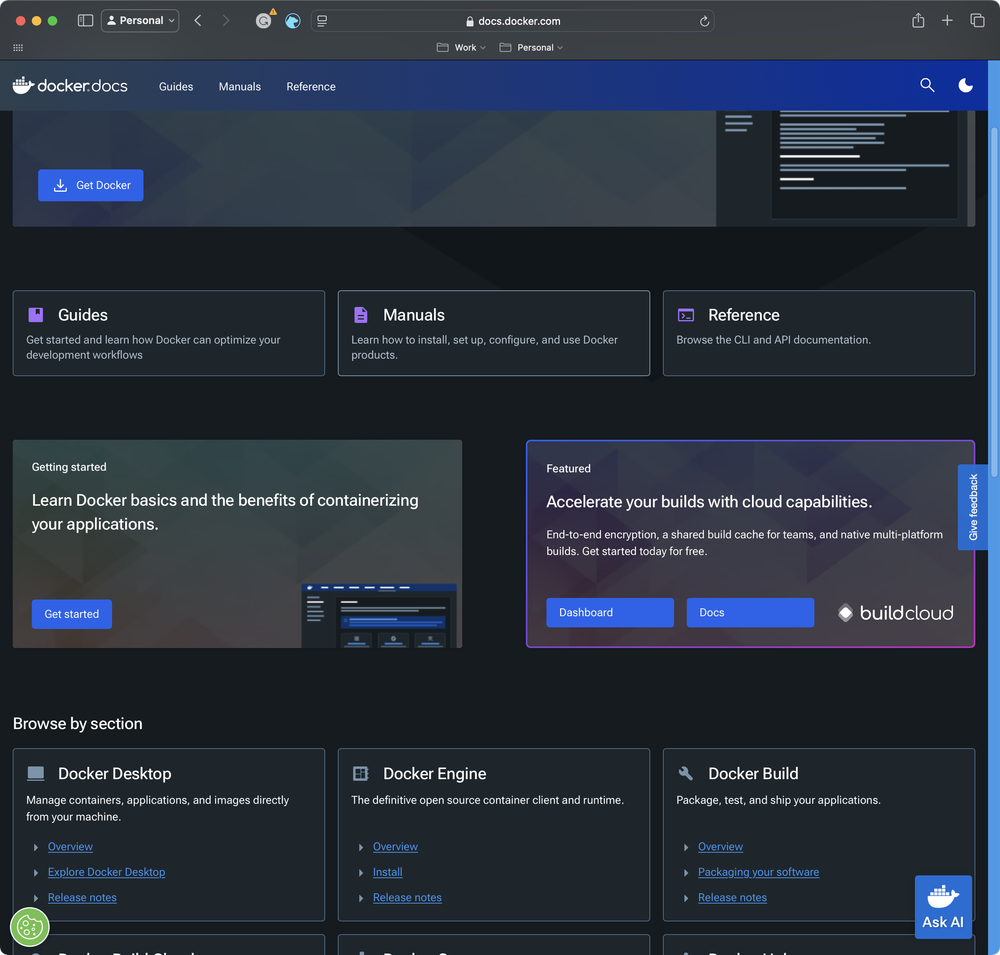
Task: Click arrow beside Packaging your software
Action: [x=686, y=873]
